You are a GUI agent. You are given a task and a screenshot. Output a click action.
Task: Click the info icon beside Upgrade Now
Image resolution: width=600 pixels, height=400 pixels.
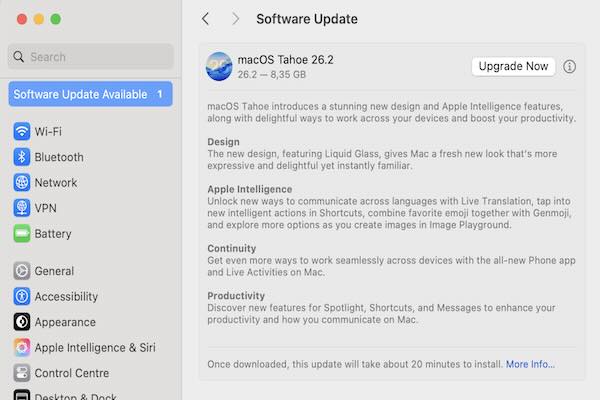point(570,67)
